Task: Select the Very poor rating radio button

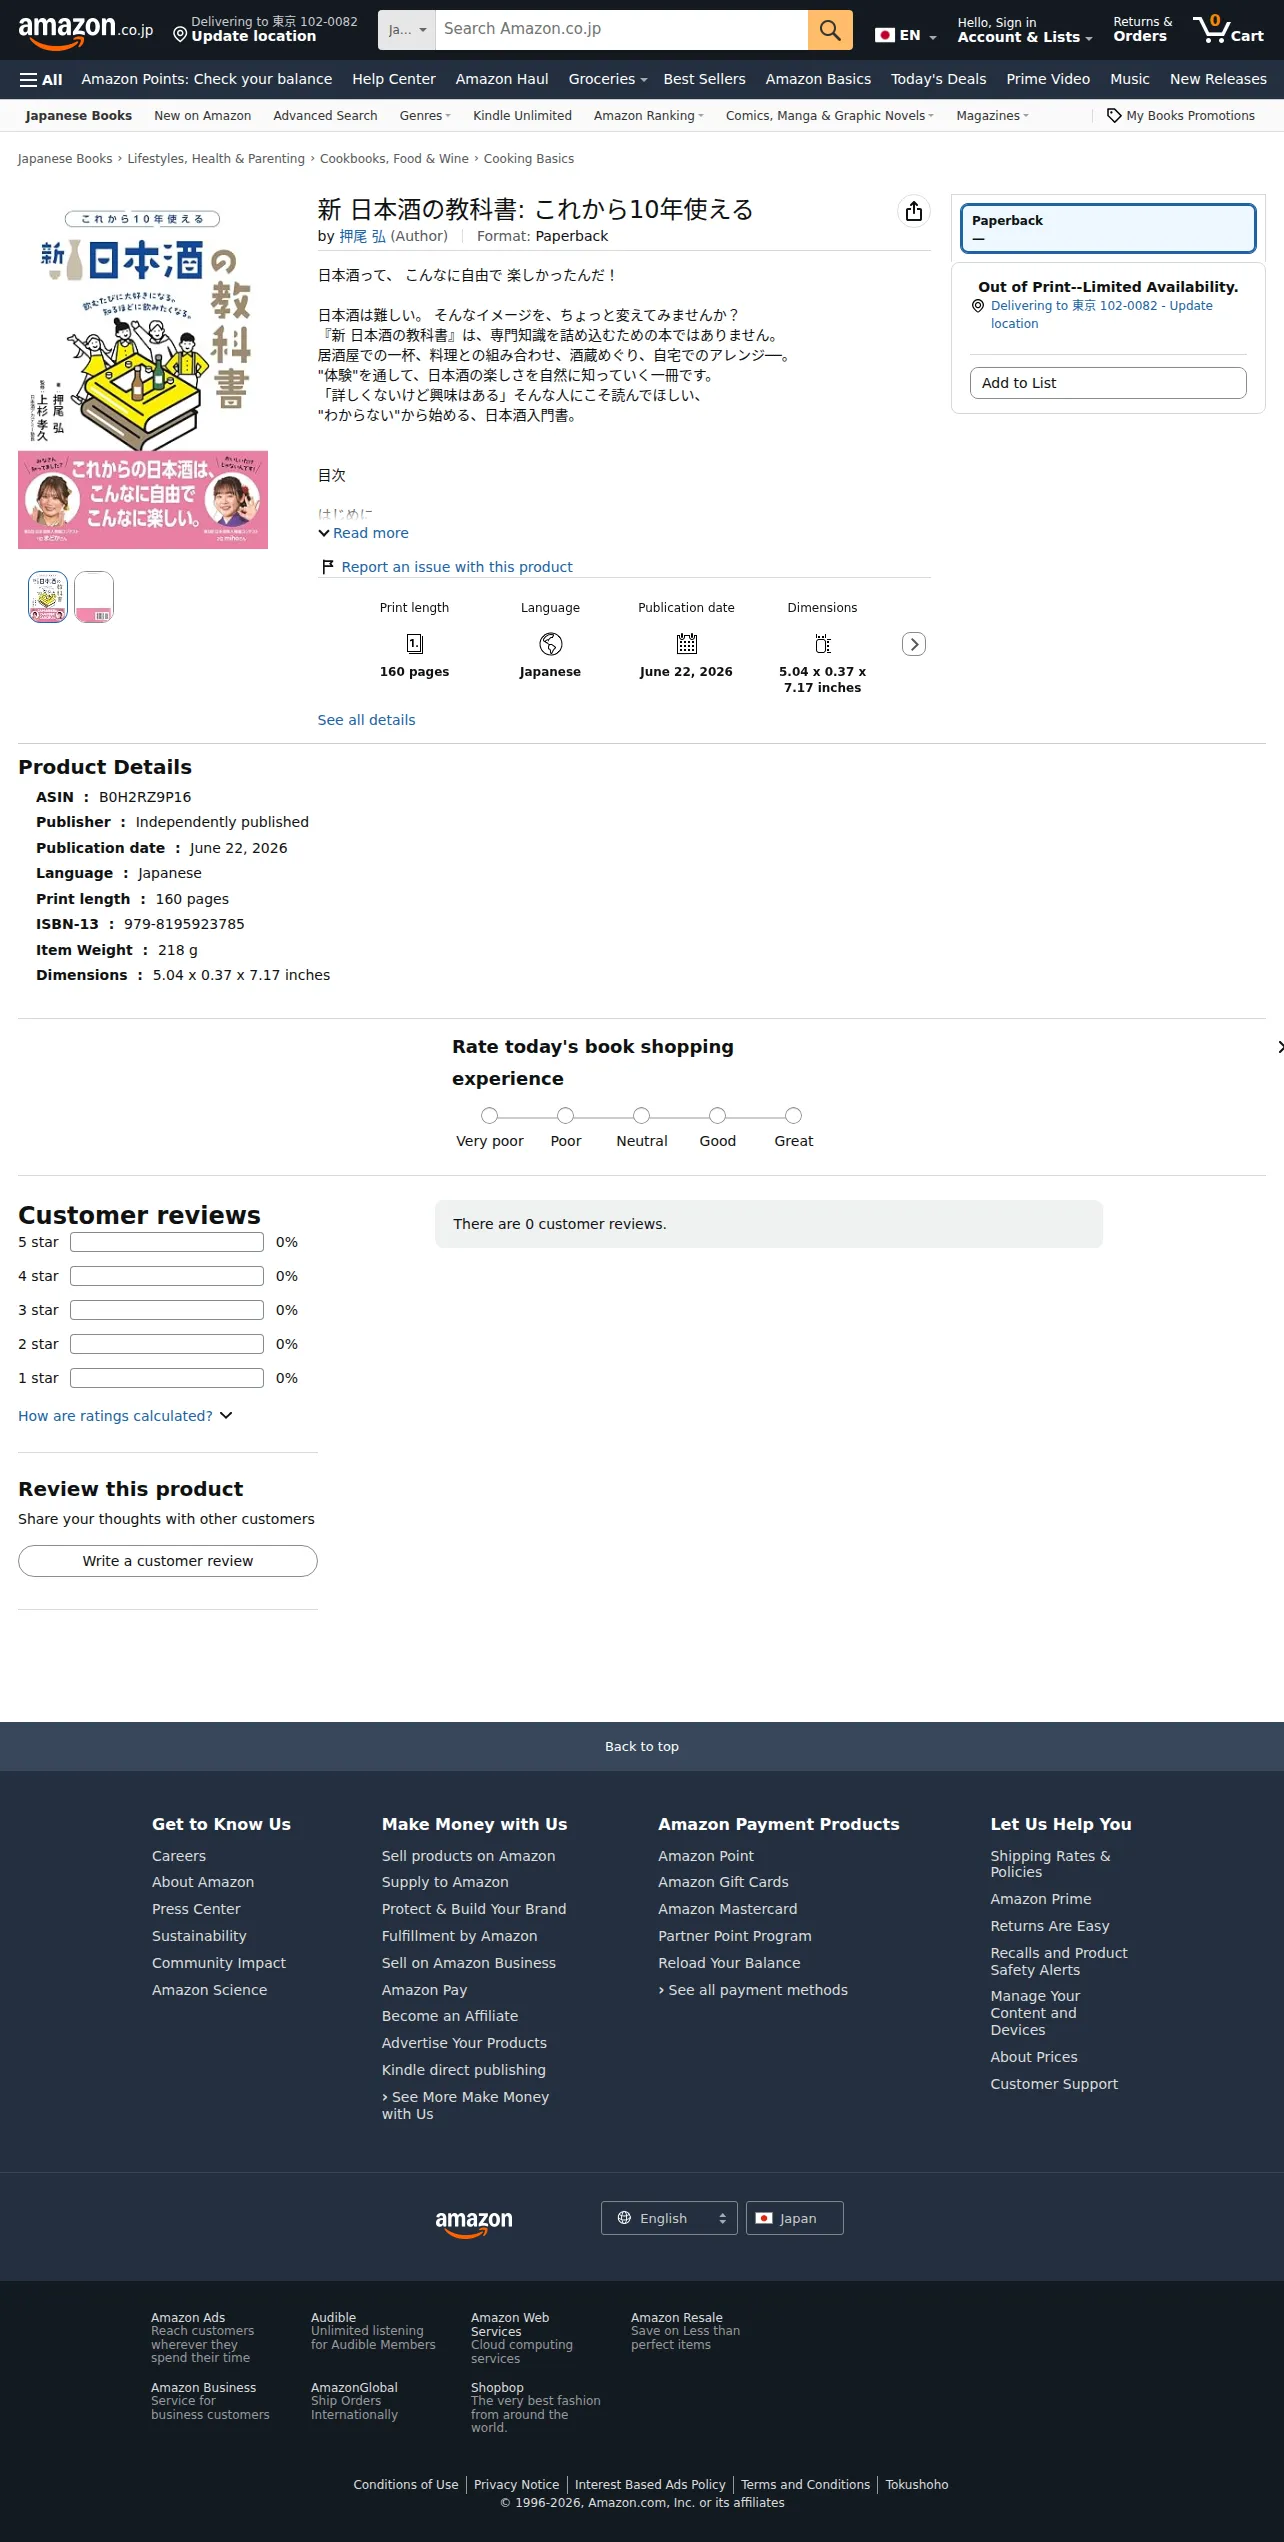Action: pos(489,1115)
